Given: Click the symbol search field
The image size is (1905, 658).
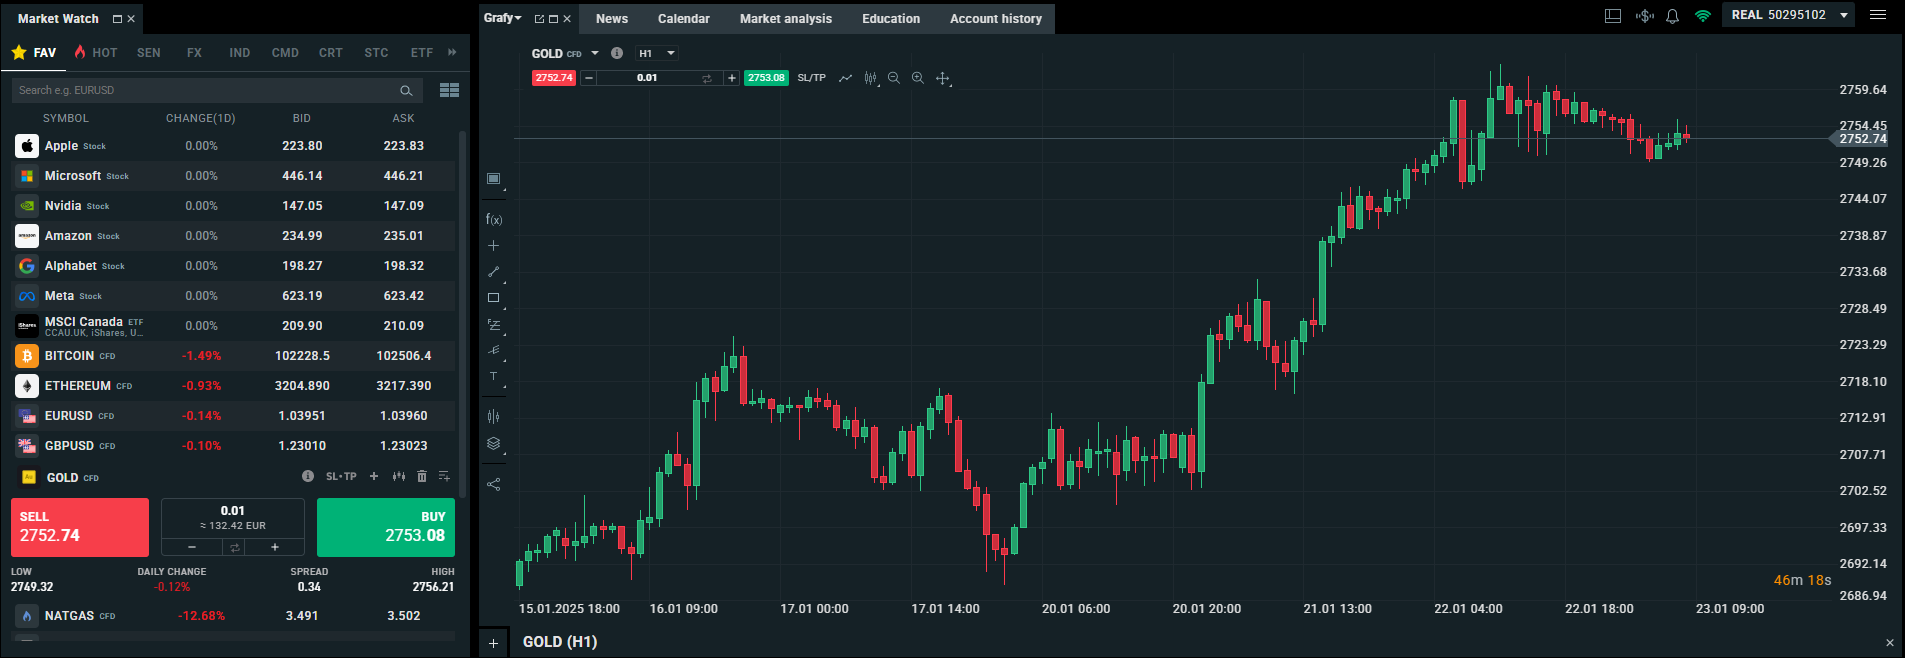Looking at the screenshot, I should 205,90.
